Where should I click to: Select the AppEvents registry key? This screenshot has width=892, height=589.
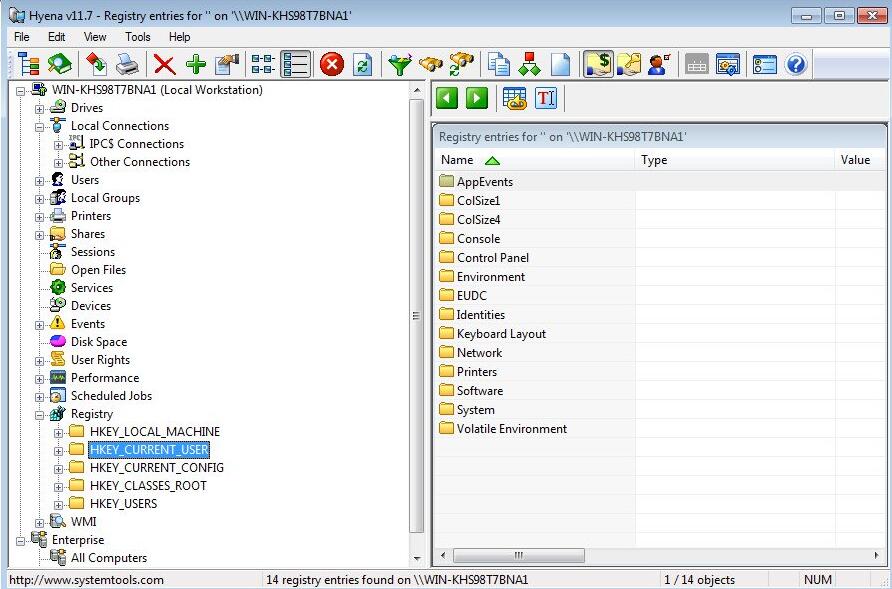click(485, 182)
